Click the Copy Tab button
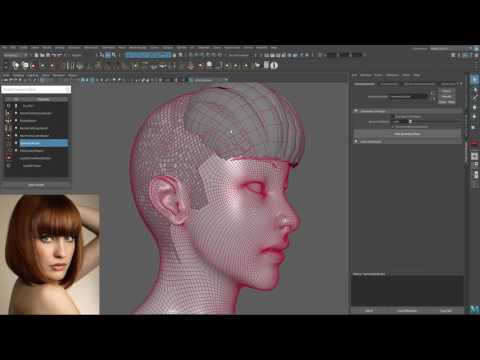 point(446,311)
